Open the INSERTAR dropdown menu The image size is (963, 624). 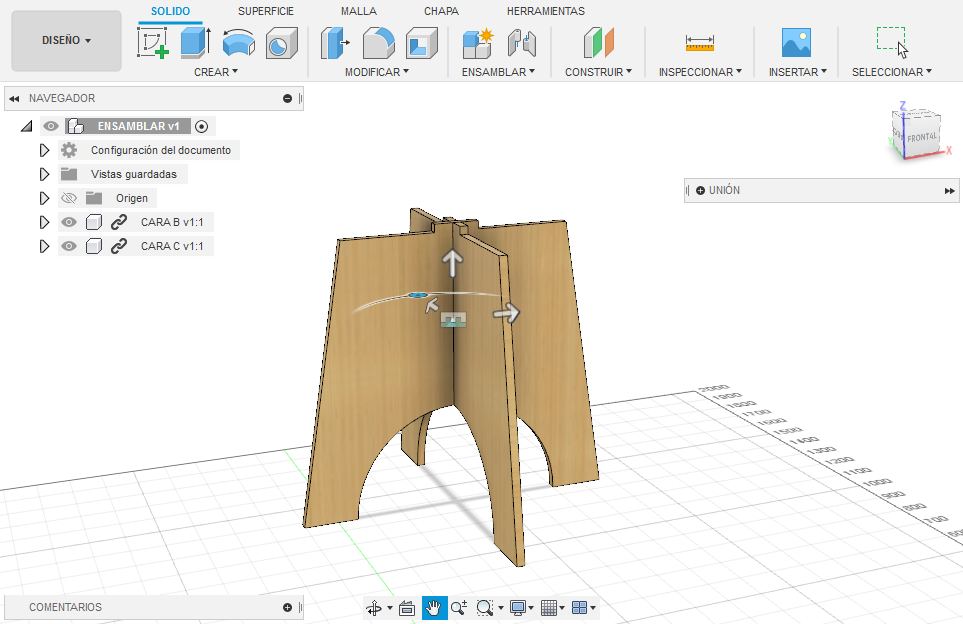[798, 72]
